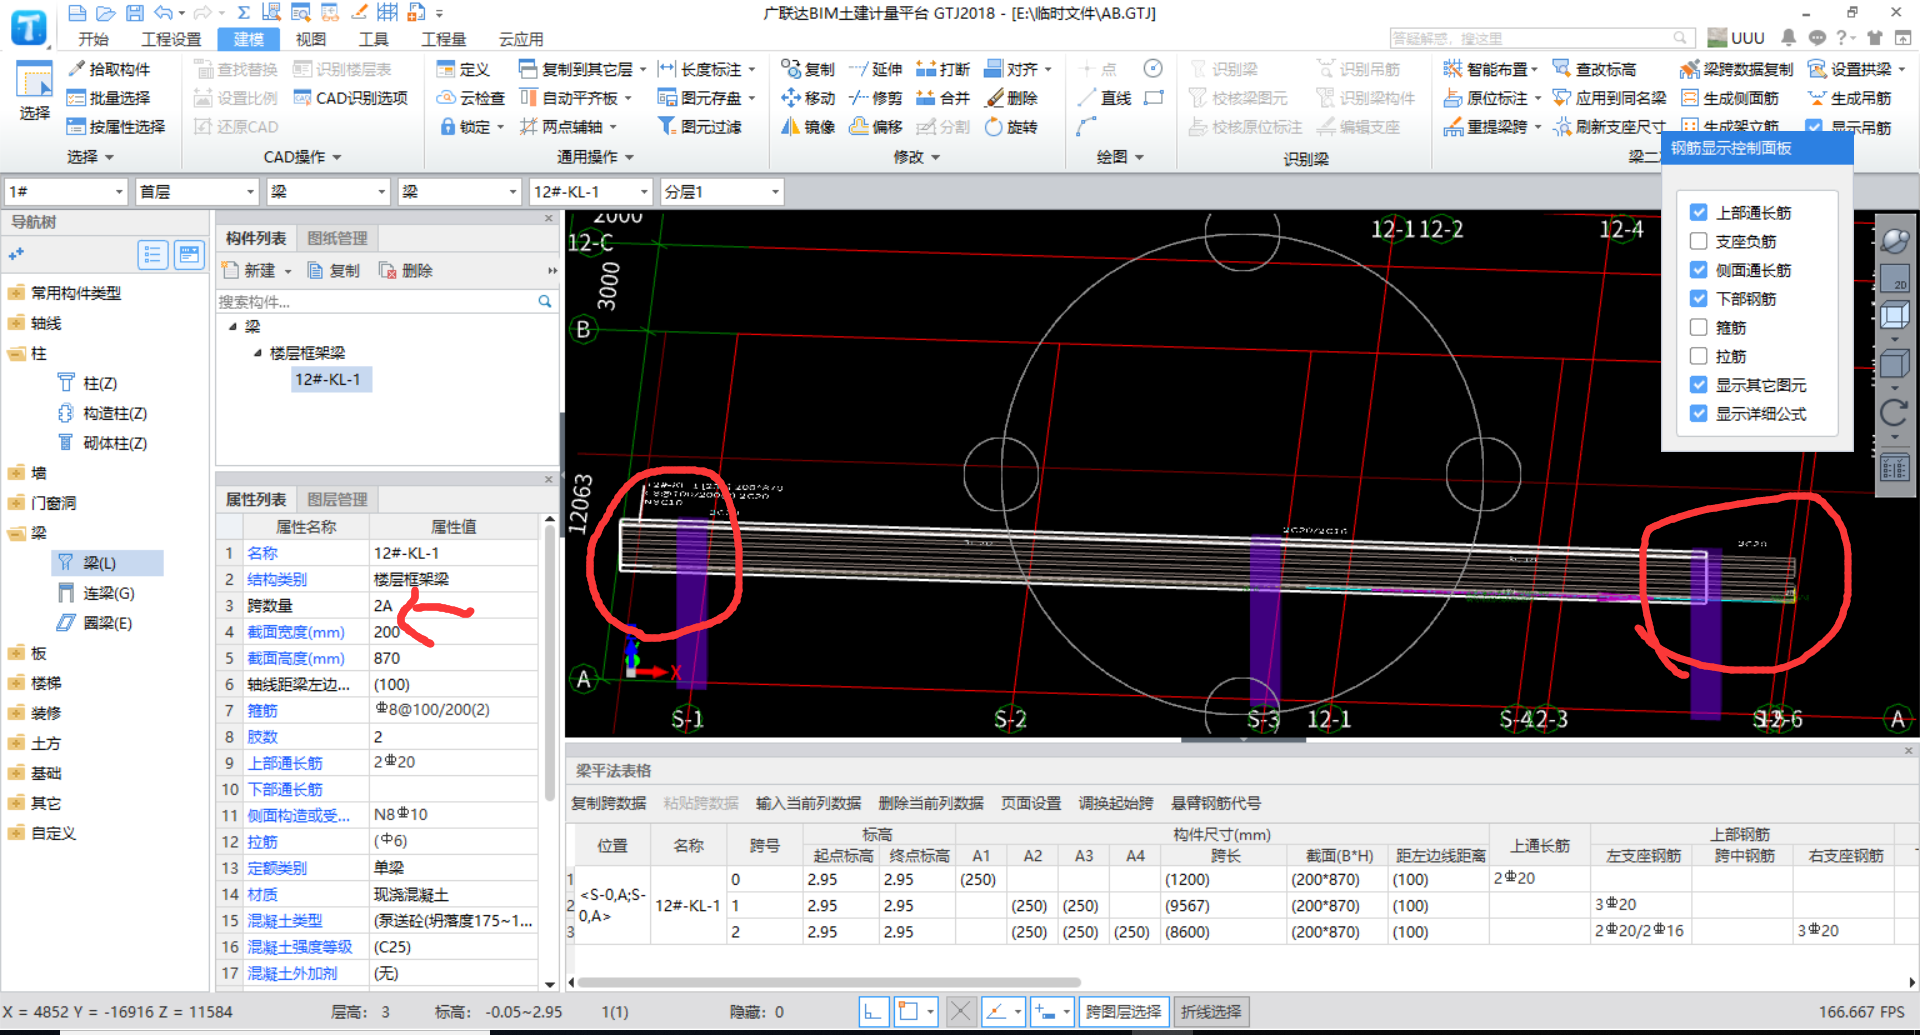
Task: Open the 分层1 layer dropdown
Action: (x=722, y=191)
